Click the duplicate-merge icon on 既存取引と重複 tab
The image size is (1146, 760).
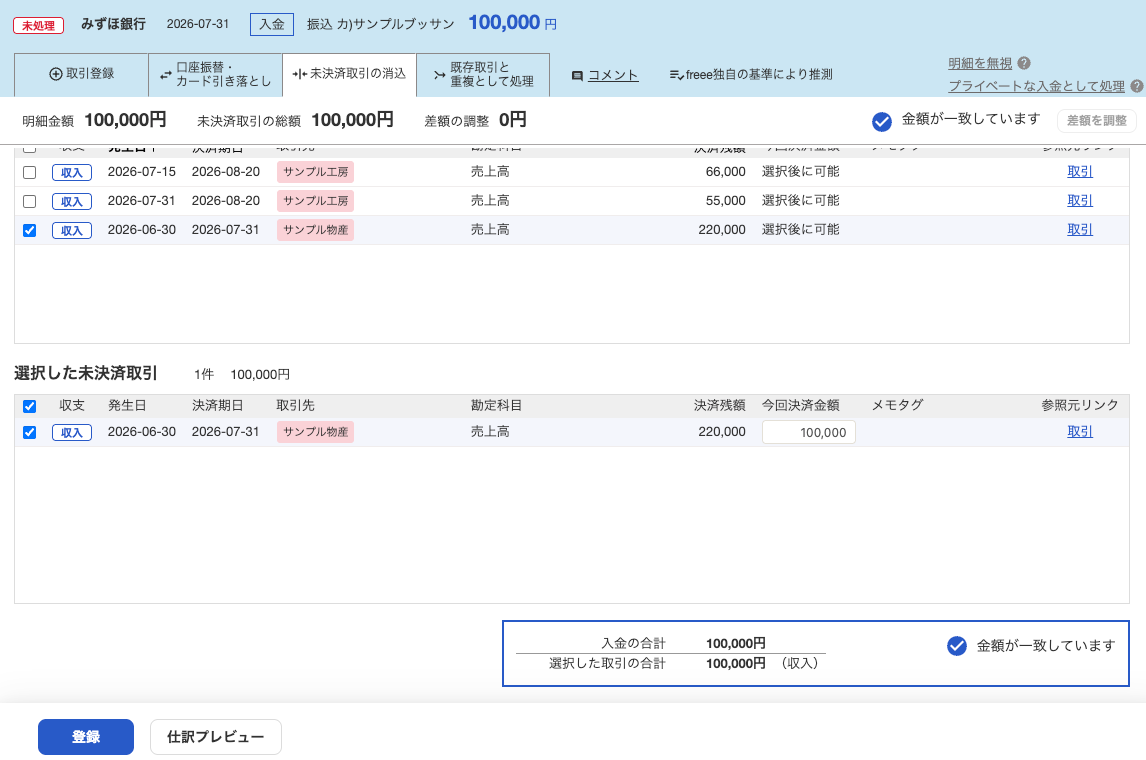[439, 75]
